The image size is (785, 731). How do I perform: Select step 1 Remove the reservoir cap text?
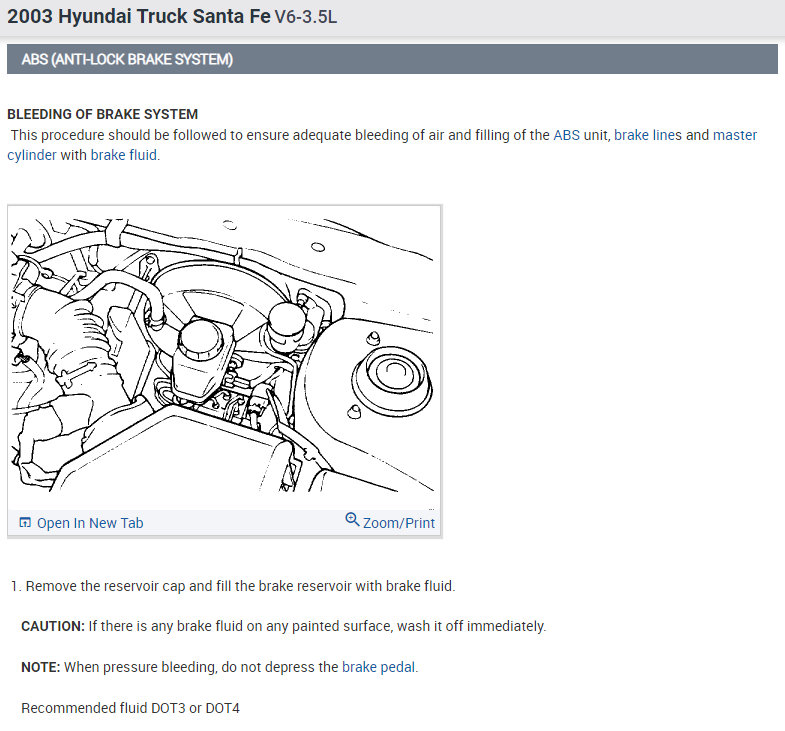tap(233, 586)
